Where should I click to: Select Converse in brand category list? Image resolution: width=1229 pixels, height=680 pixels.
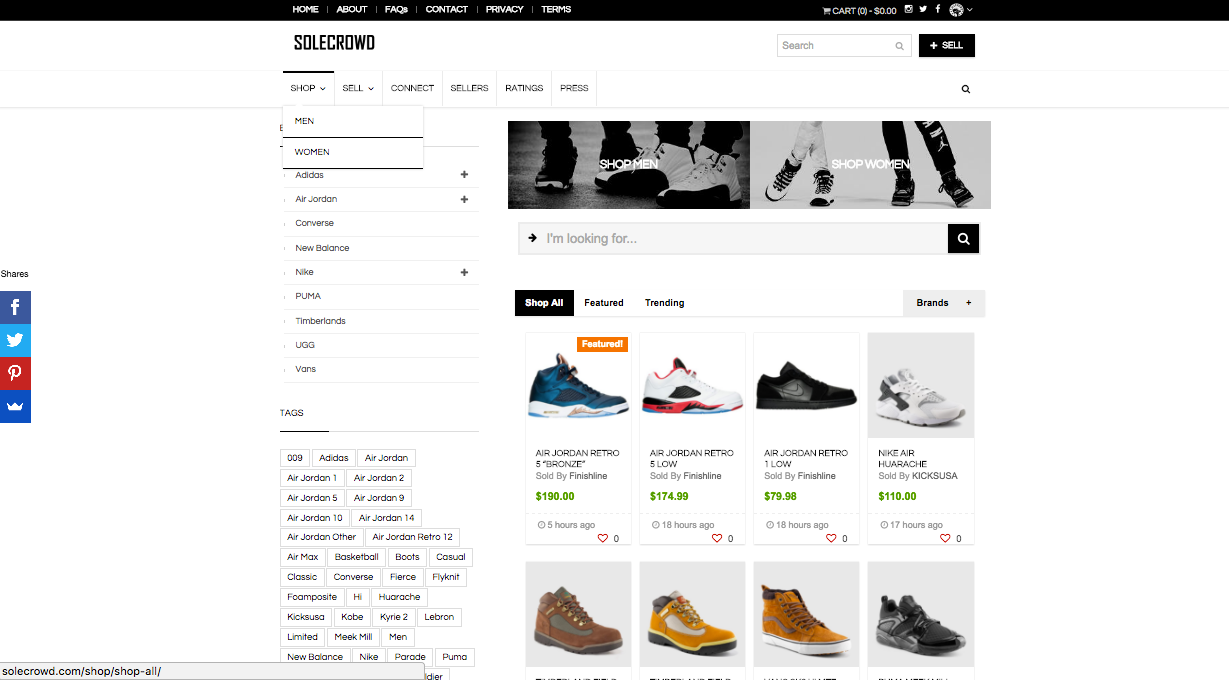click(x=315, y=223)
